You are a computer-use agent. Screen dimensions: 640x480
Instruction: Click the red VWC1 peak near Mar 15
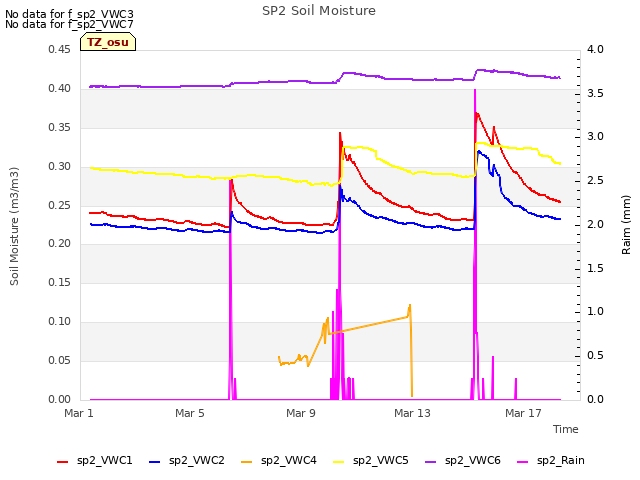[x=476, y=113]
